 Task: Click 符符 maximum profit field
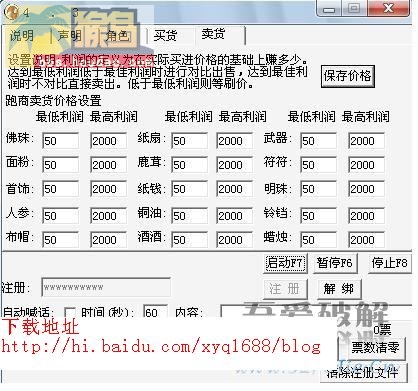click(x=366, y=165)
